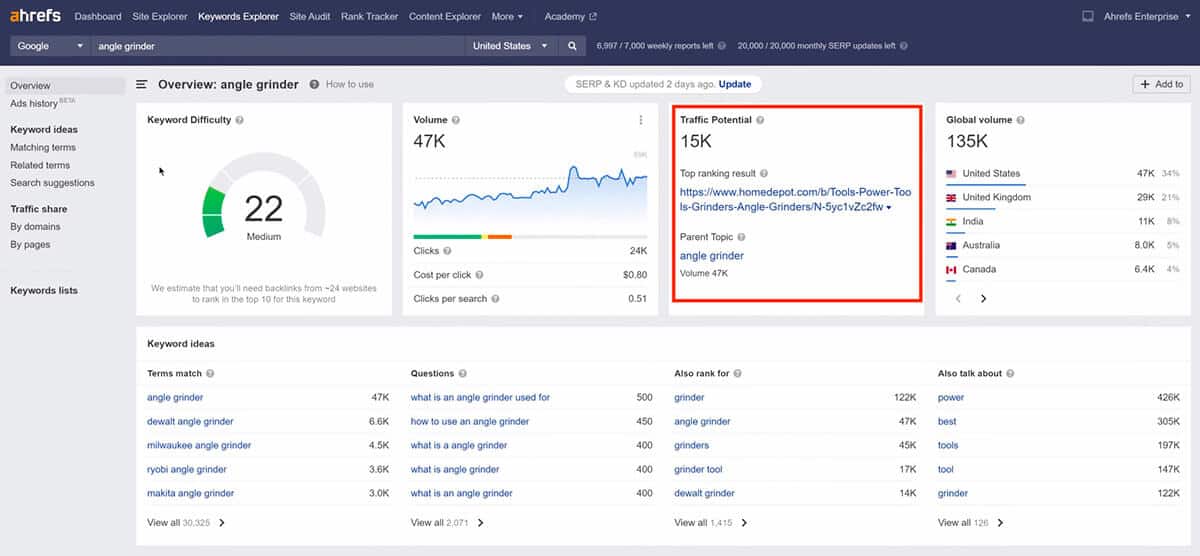
Task: Open Site Explorer in top navigation
Action: pos(160,16)
